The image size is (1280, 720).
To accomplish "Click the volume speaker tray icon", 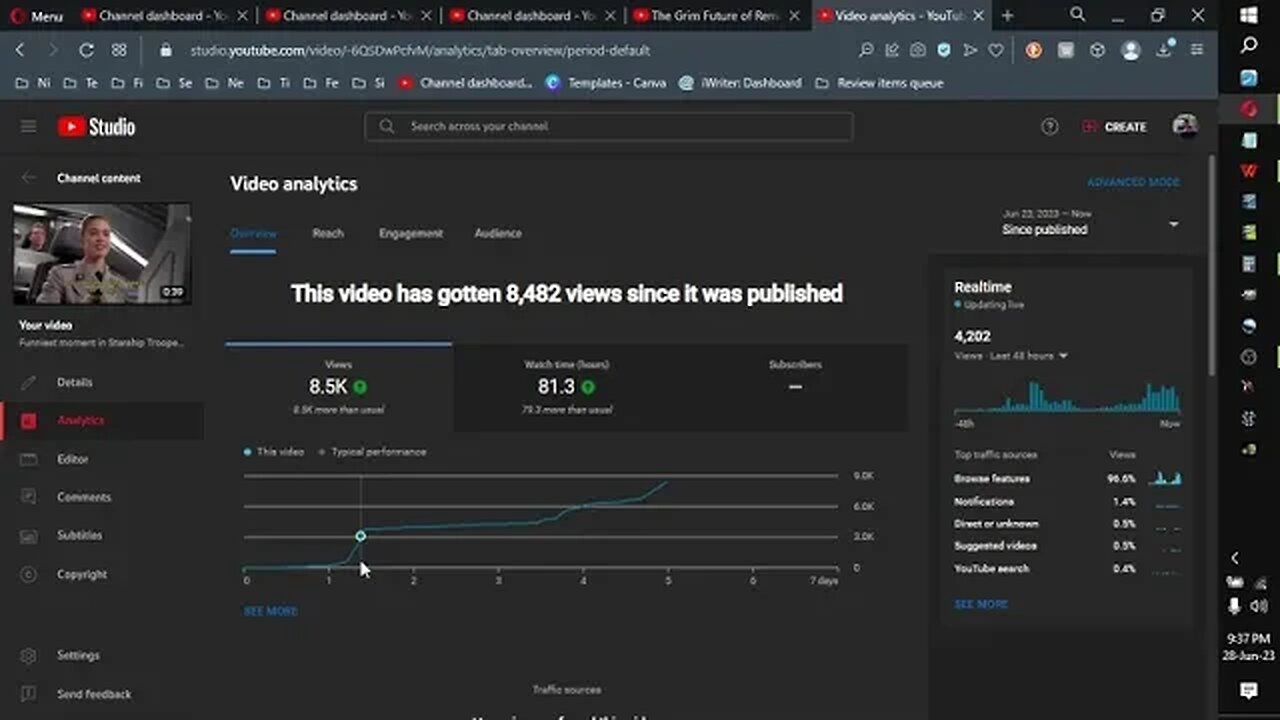I will (x=1260, y=606).
